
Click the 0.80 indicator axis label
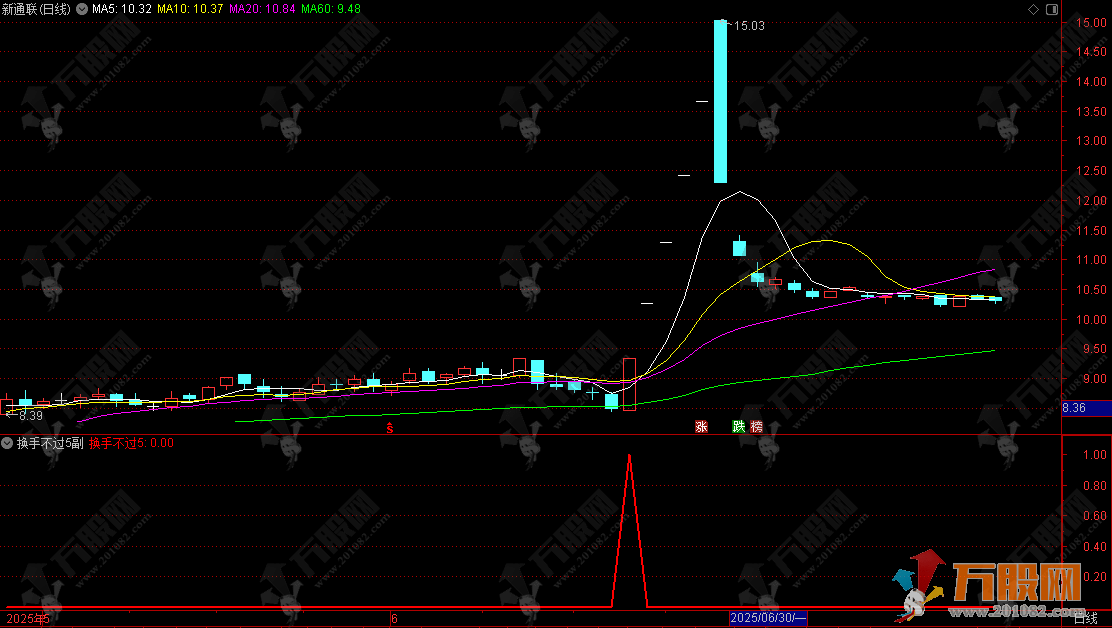(1095, 486)
